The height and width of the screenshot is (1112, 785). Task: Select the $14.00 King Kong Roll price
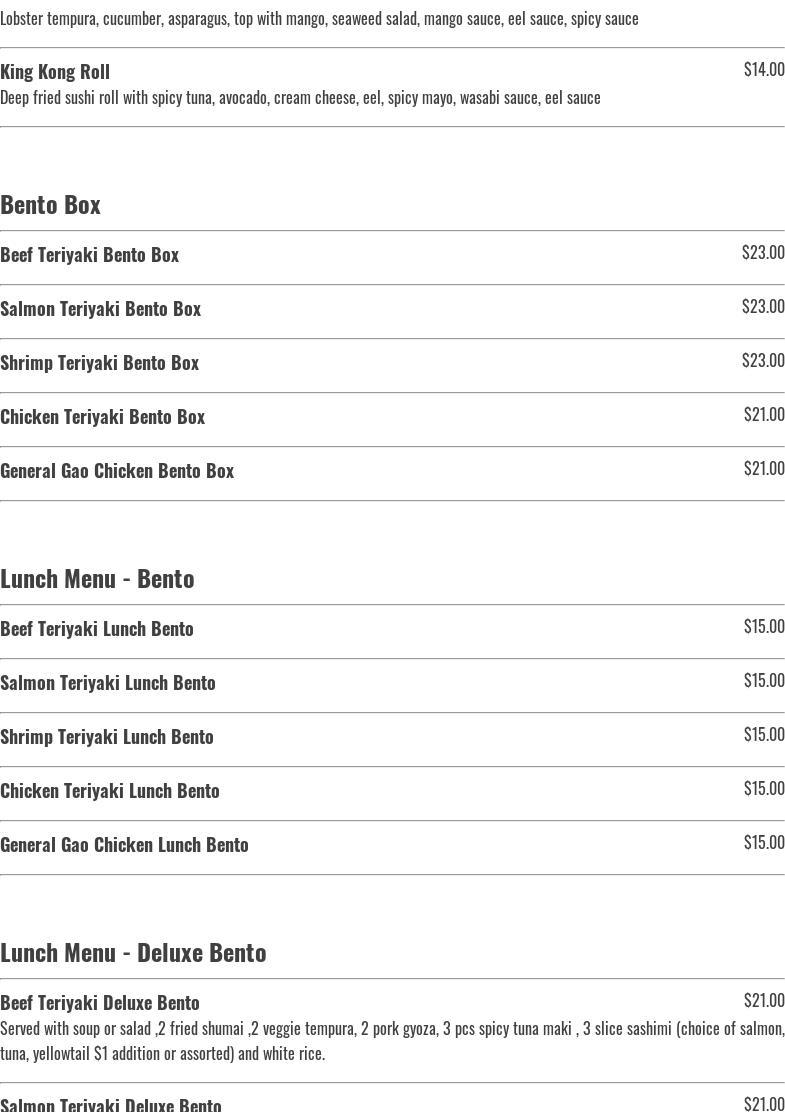click(x=763, y=69)
